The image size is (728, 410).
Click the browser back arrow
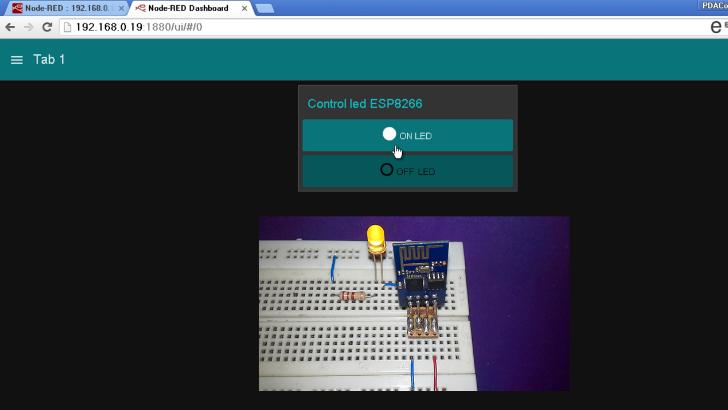[11, 27]
